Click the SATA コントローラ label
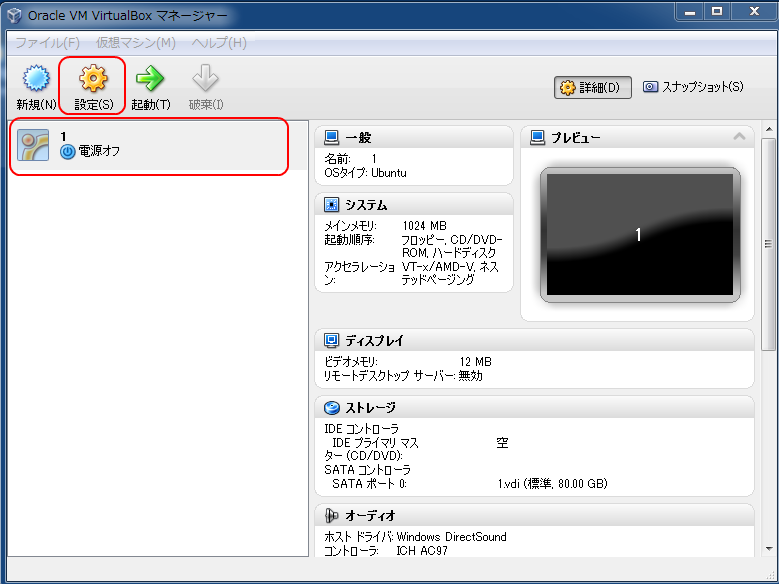The height and width of the screenshot is (584, 779). pos(368,470)
